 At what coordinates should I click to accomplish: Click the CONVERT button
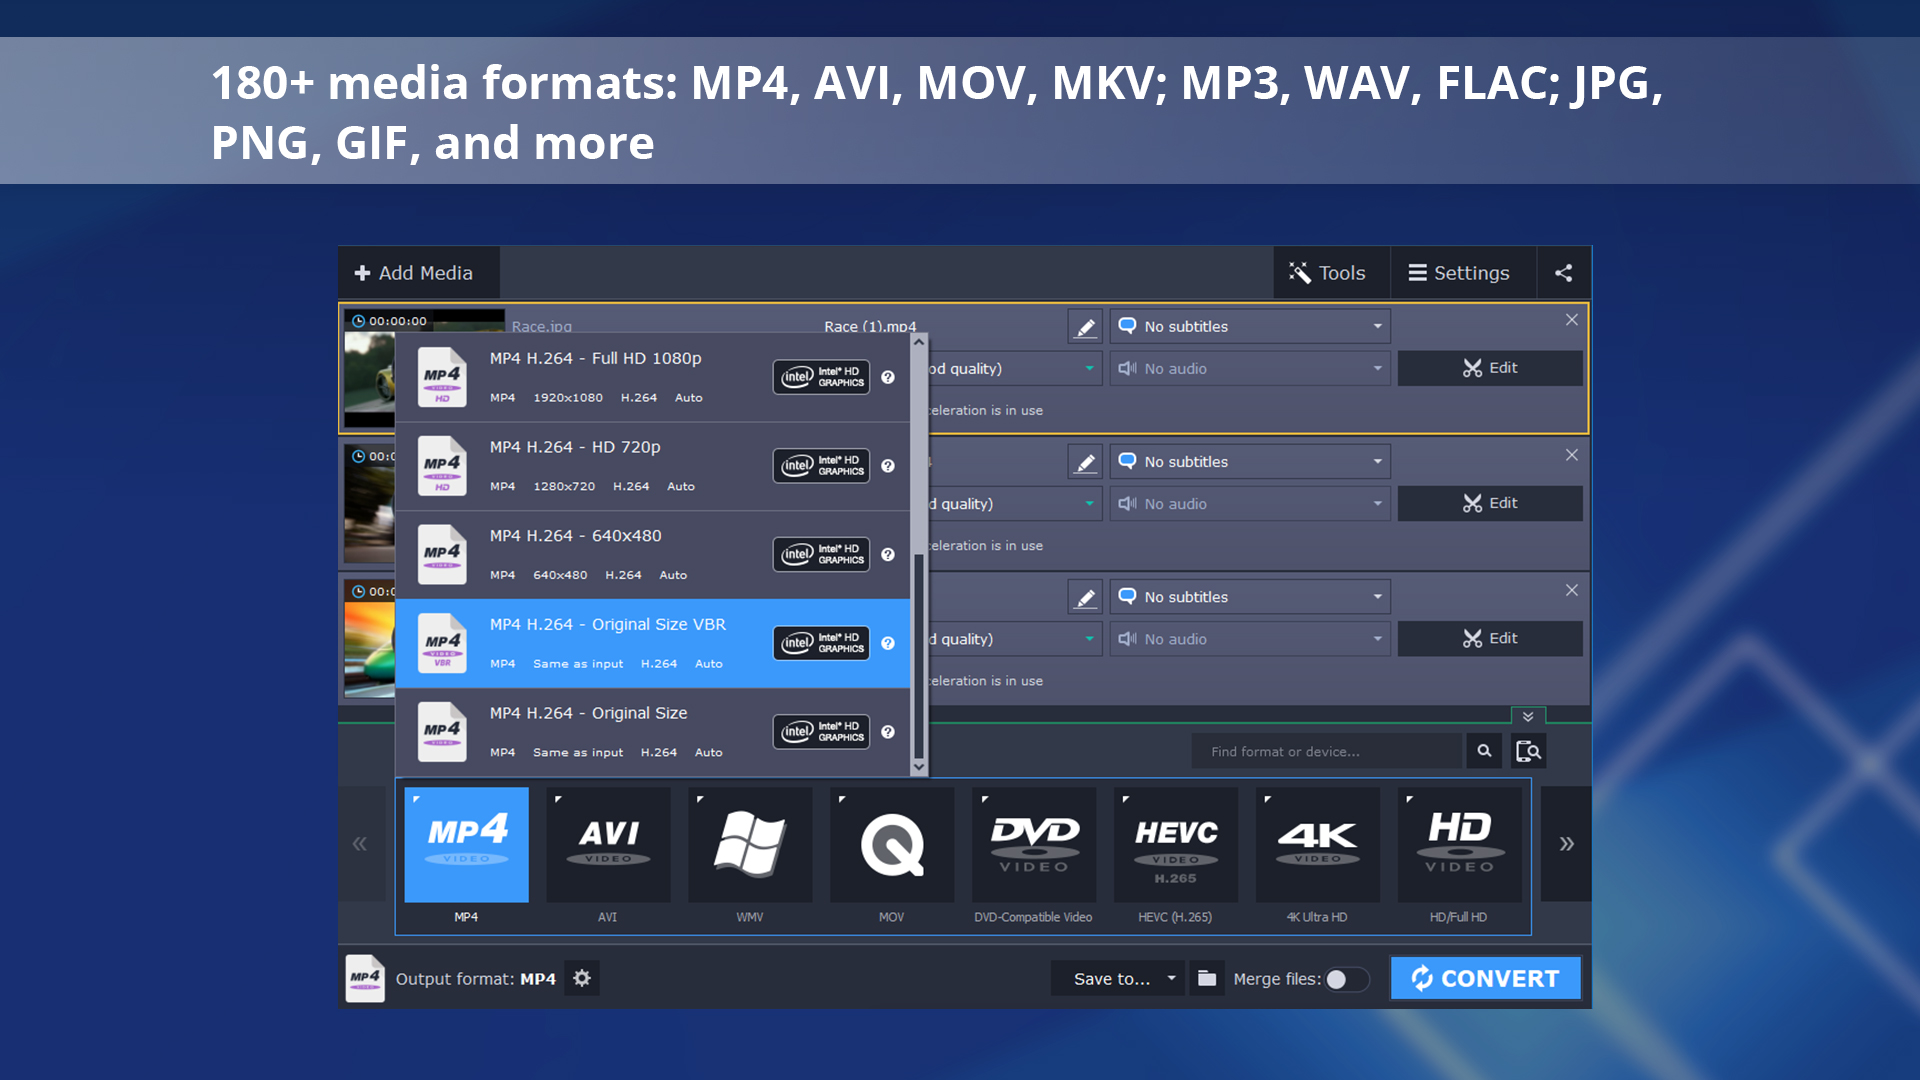[x=1485, y=978]
